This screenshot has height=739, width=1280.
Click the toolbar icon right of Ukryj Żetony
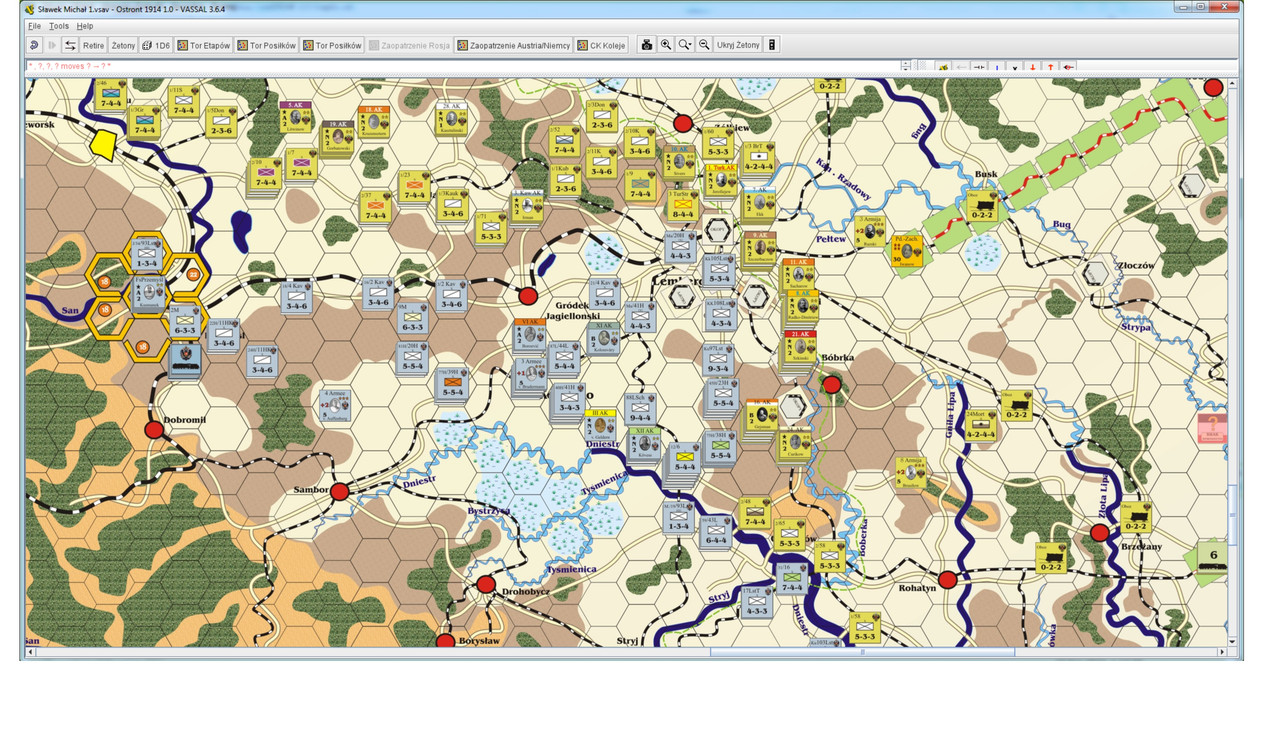coord(772,45)
